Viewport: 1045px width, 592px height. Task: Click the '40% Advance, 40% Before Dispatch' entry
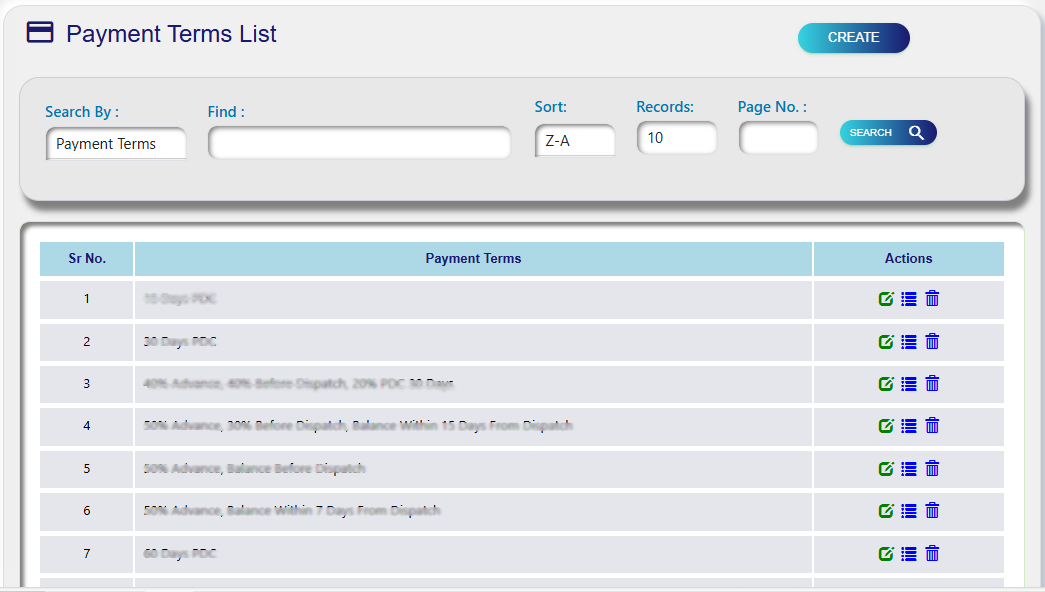pyautogui.click(x=299, y=383)
